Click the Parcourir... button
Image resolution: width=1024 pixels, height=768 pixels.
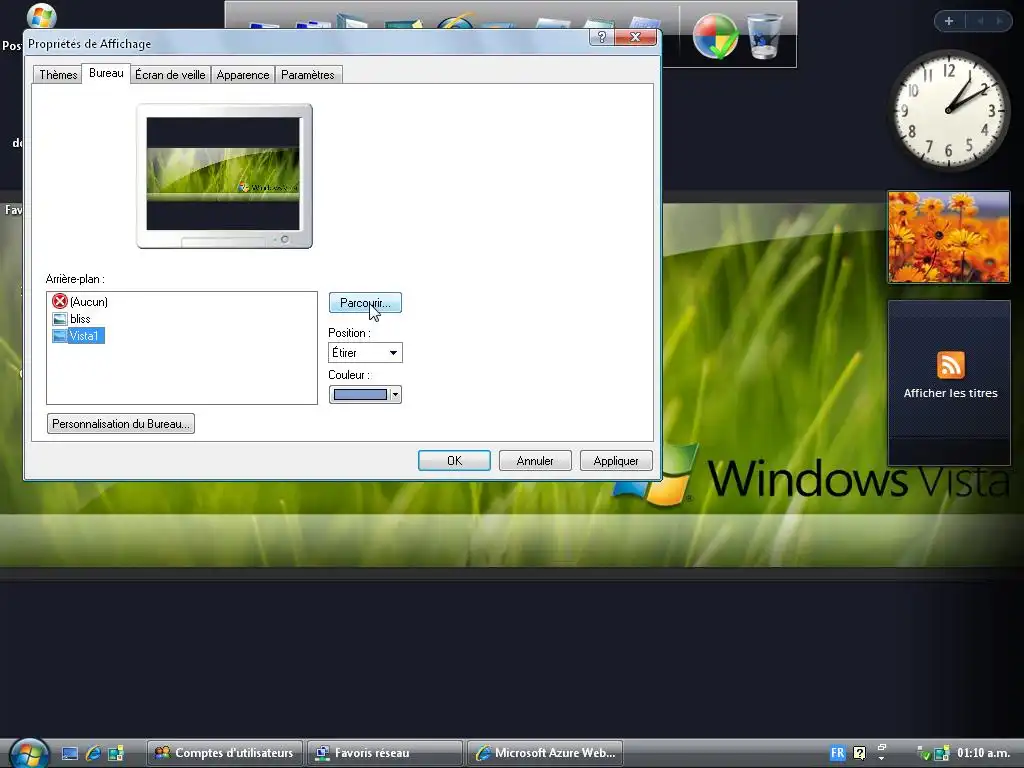(365, 303)
